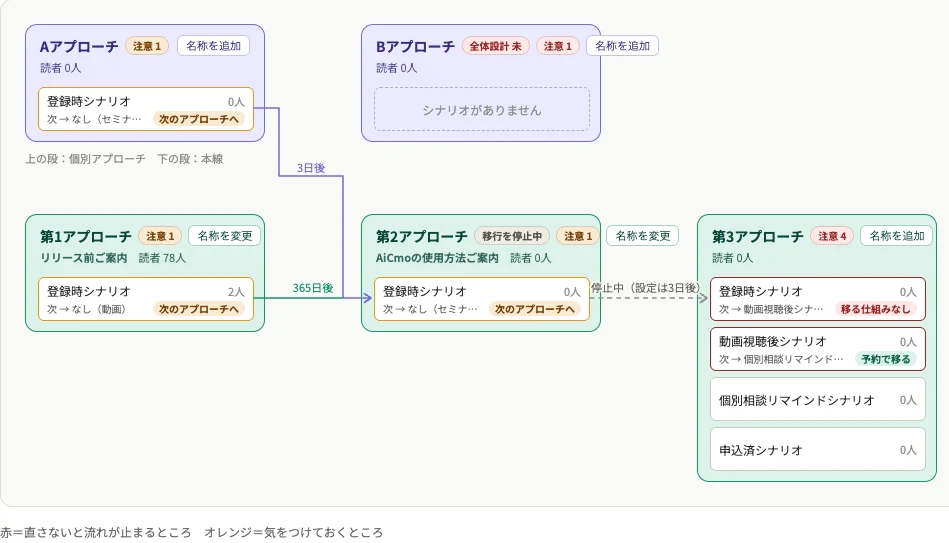
Task: Click 名称を変更 button on 第1アプローチ
Action: click(225, 236)
